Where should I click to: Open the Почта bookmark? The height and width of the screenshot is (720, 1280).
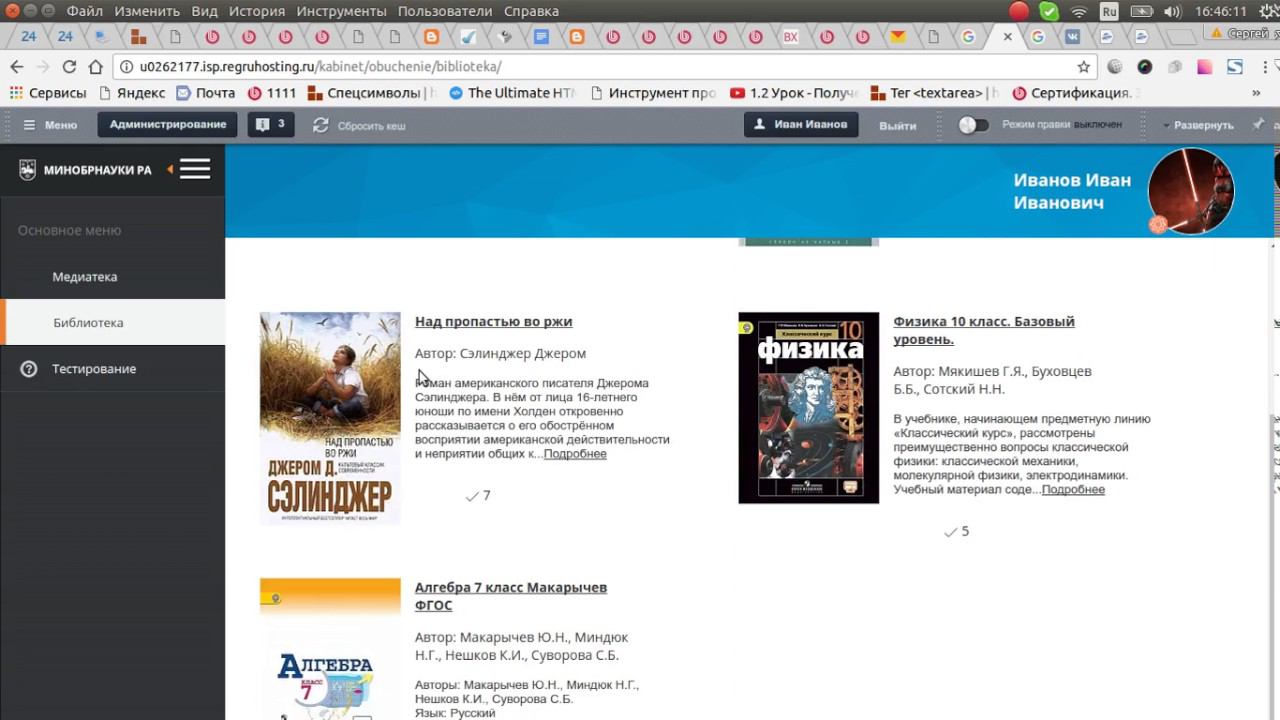206,93
